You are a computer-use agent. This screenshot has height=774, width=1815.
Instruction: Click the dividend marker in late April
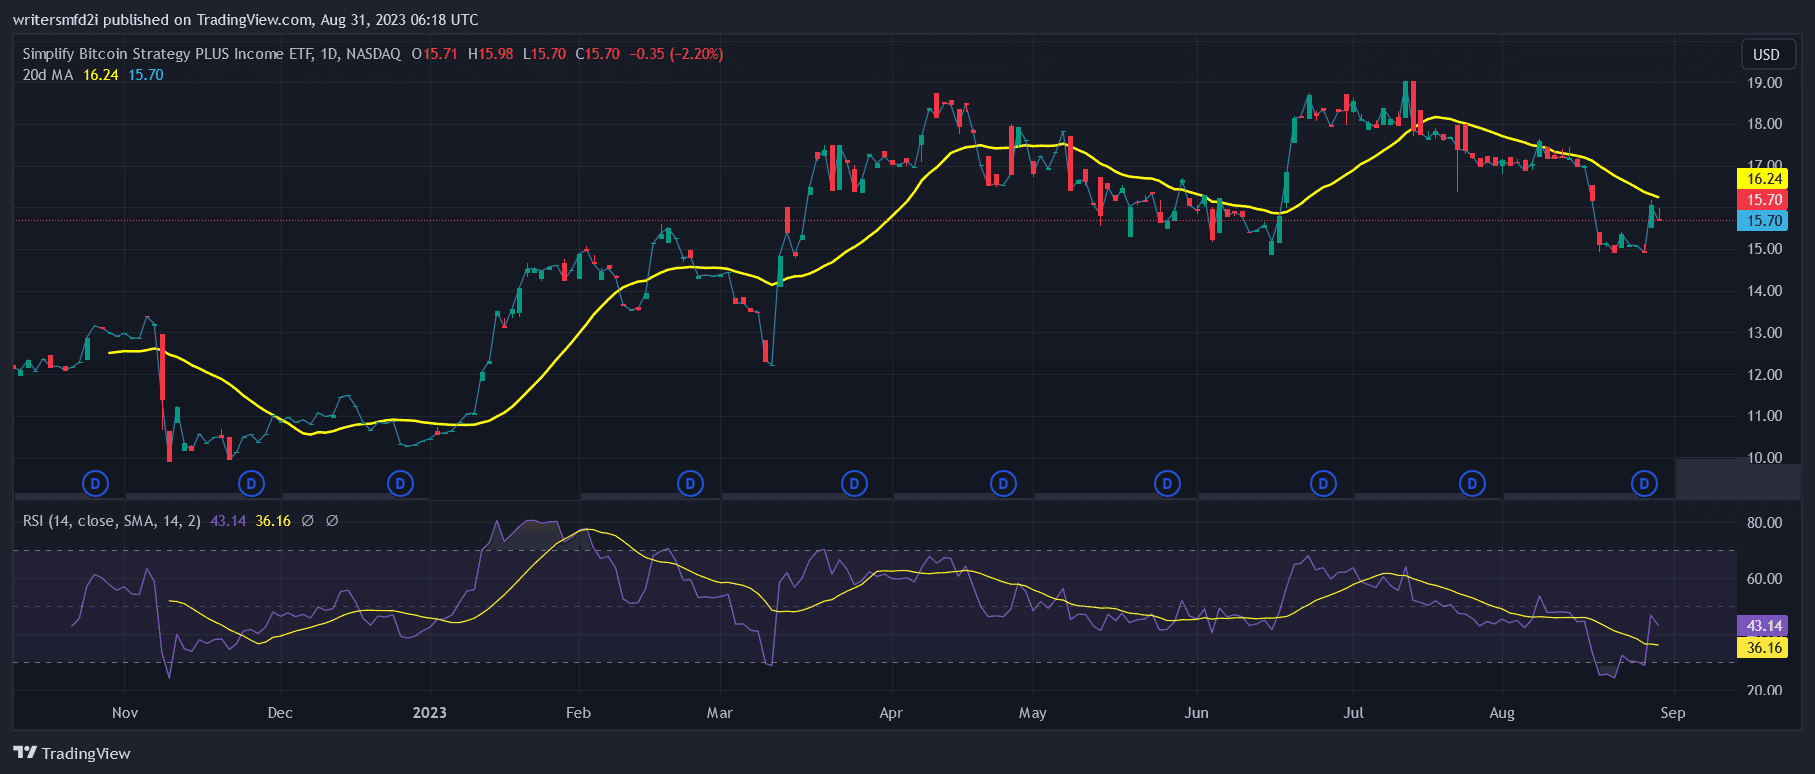[x=1003, y=484]
